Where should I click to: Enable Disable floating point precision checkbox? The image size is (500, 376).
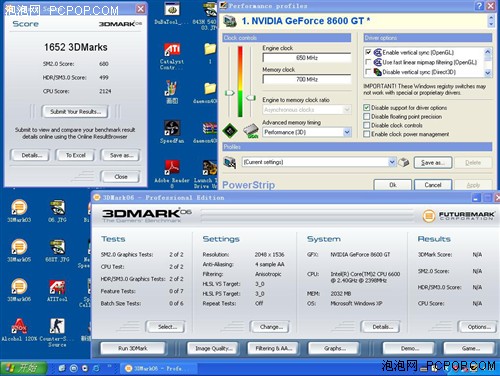(367, 117)
